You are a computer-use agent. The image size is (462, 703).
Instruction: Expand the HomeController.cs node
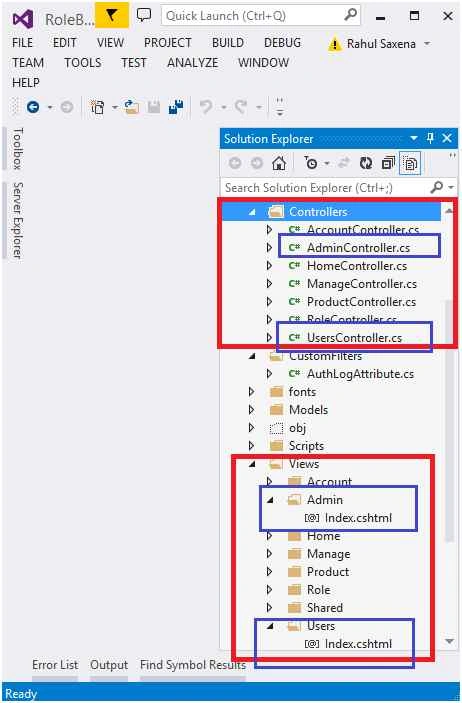tap(269, 265)
